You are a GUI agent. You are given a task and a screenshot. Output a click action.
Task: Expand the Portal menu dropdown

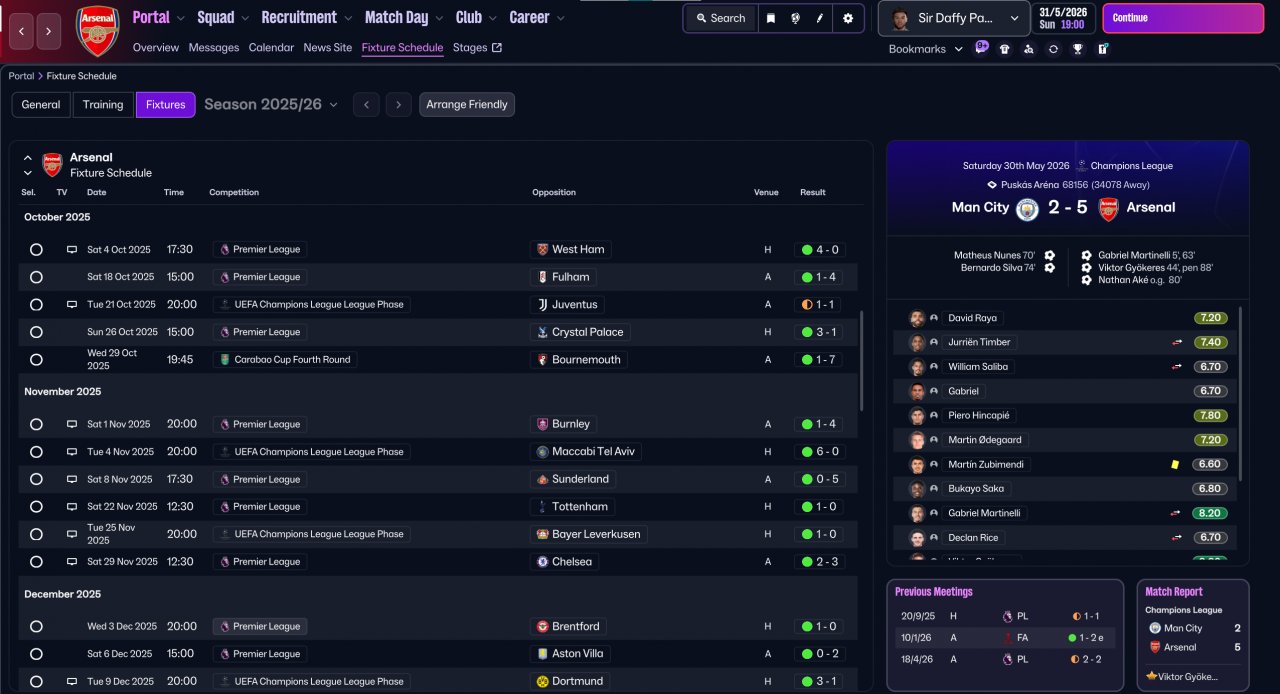(x=180, y=18)
